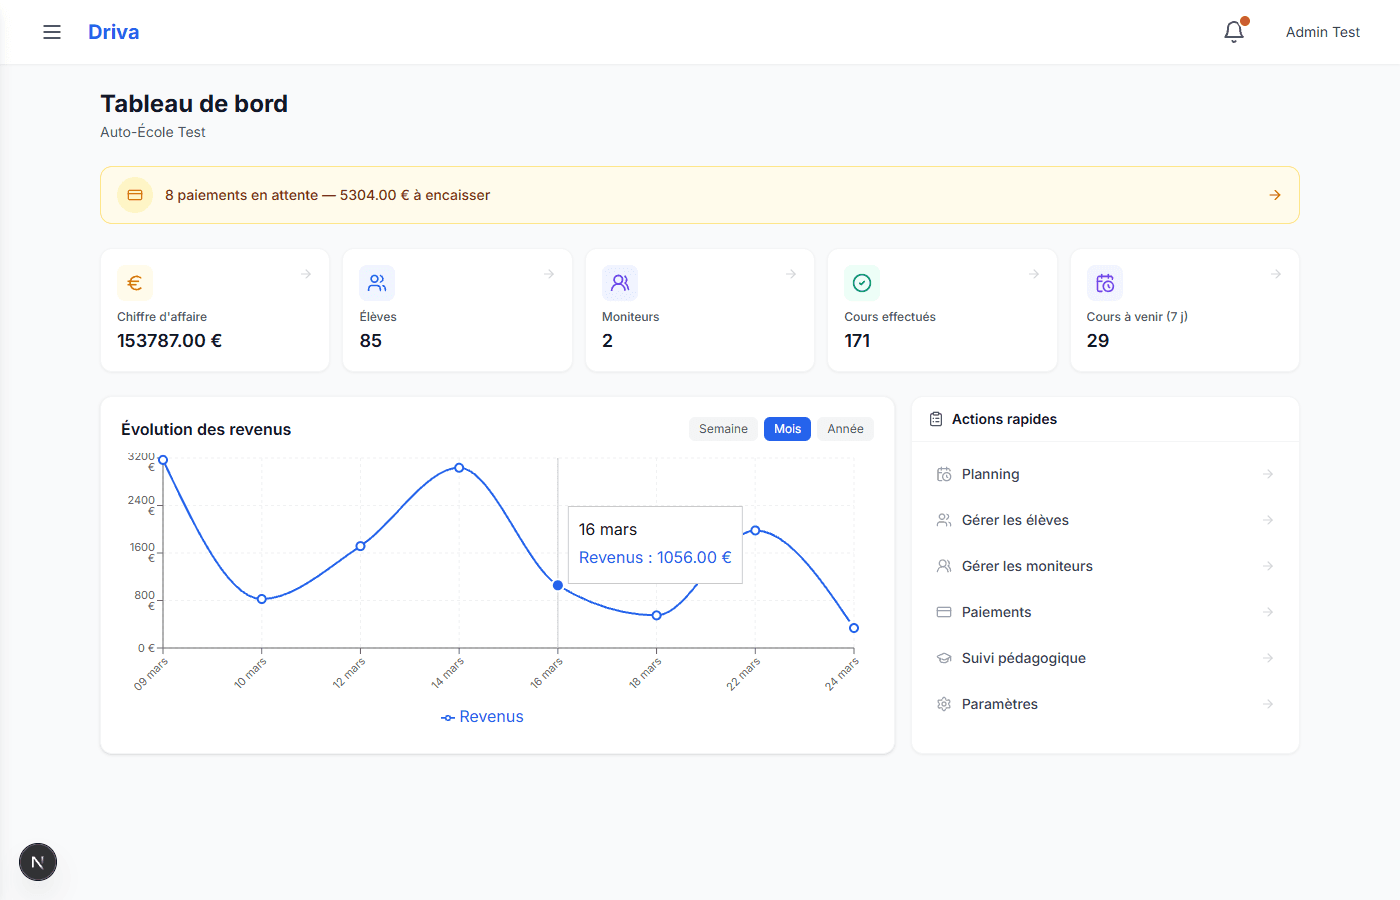Click the Driva logo link
1400x900 pixels.
coord(114,32)
